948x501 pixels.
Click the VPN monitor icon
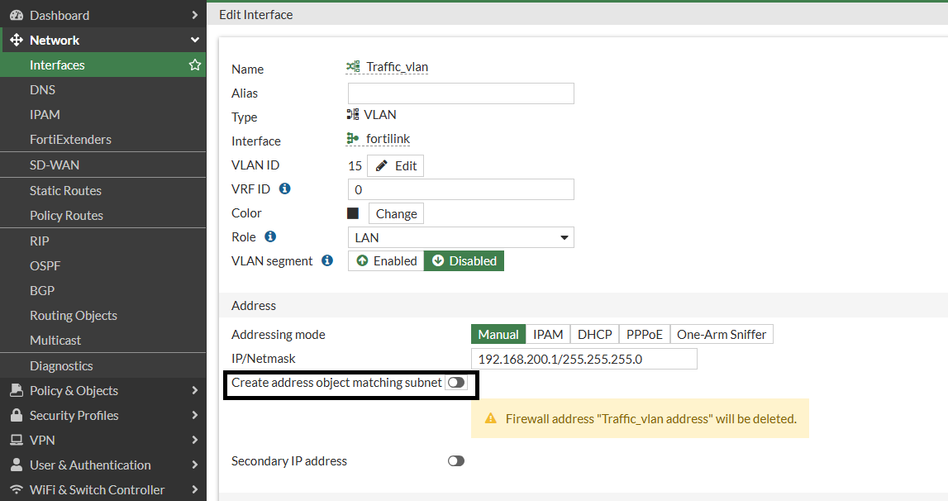point(16,440)
